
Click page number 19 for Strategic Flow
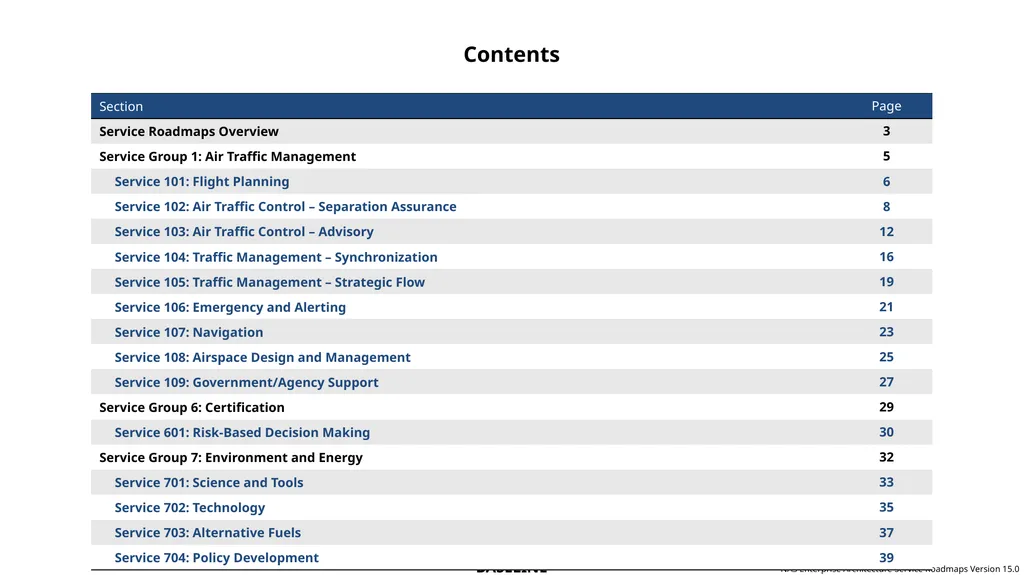point(886,282)
